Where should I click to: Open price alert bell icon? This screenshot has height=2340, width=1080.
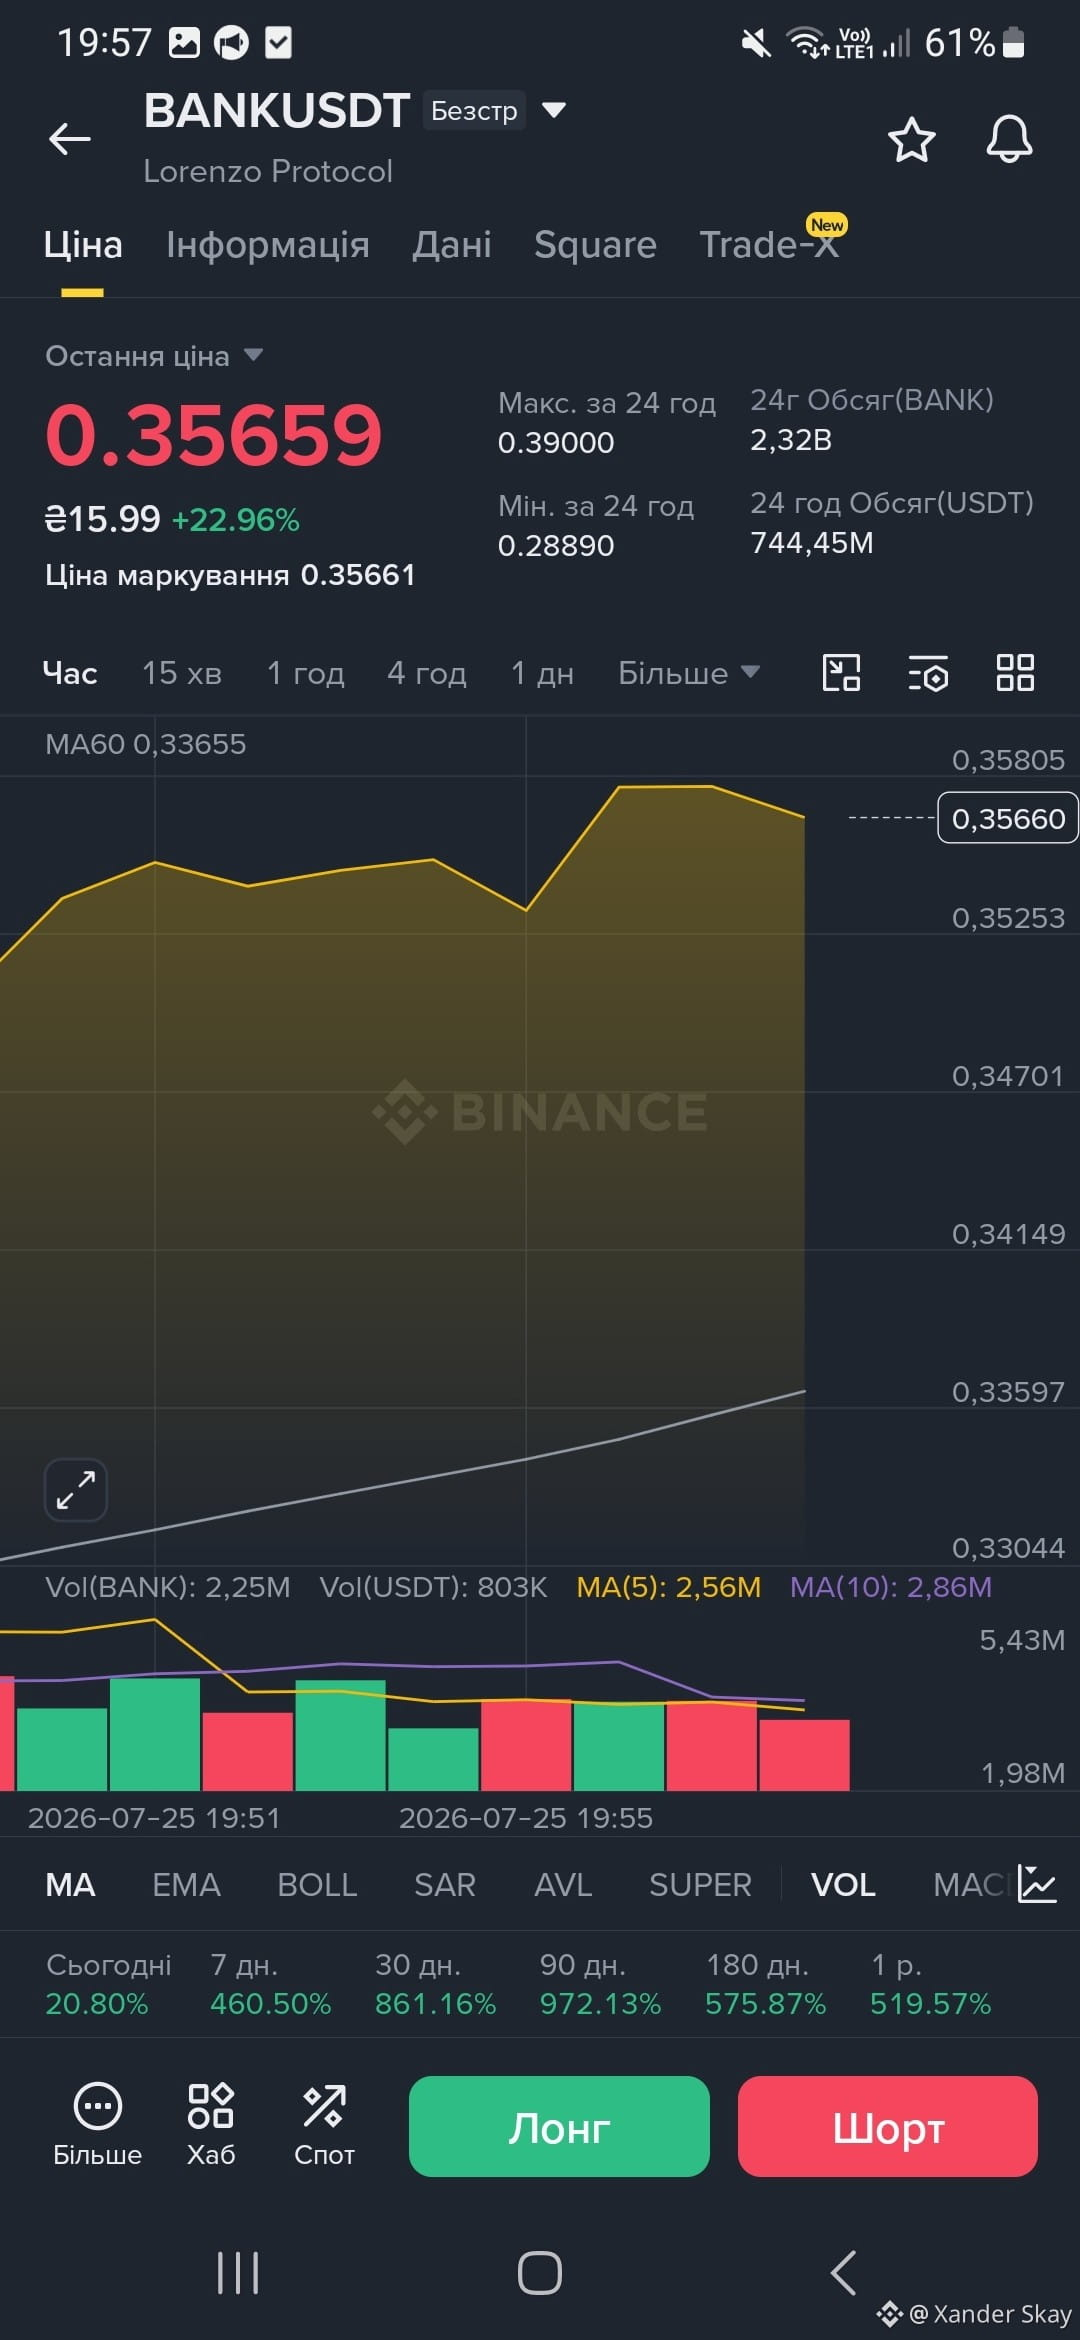coord(1009,139)
